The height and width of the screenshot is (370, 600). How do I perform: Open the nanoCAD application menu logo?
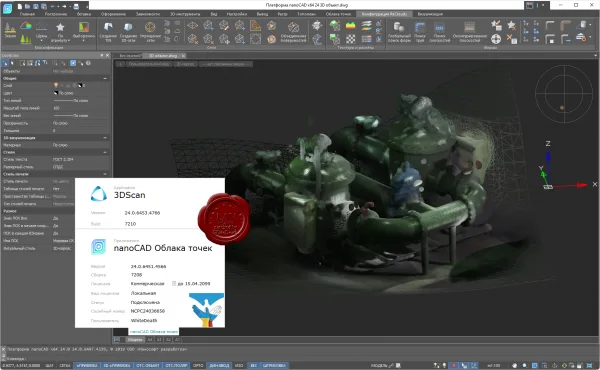tap(7, 9)
